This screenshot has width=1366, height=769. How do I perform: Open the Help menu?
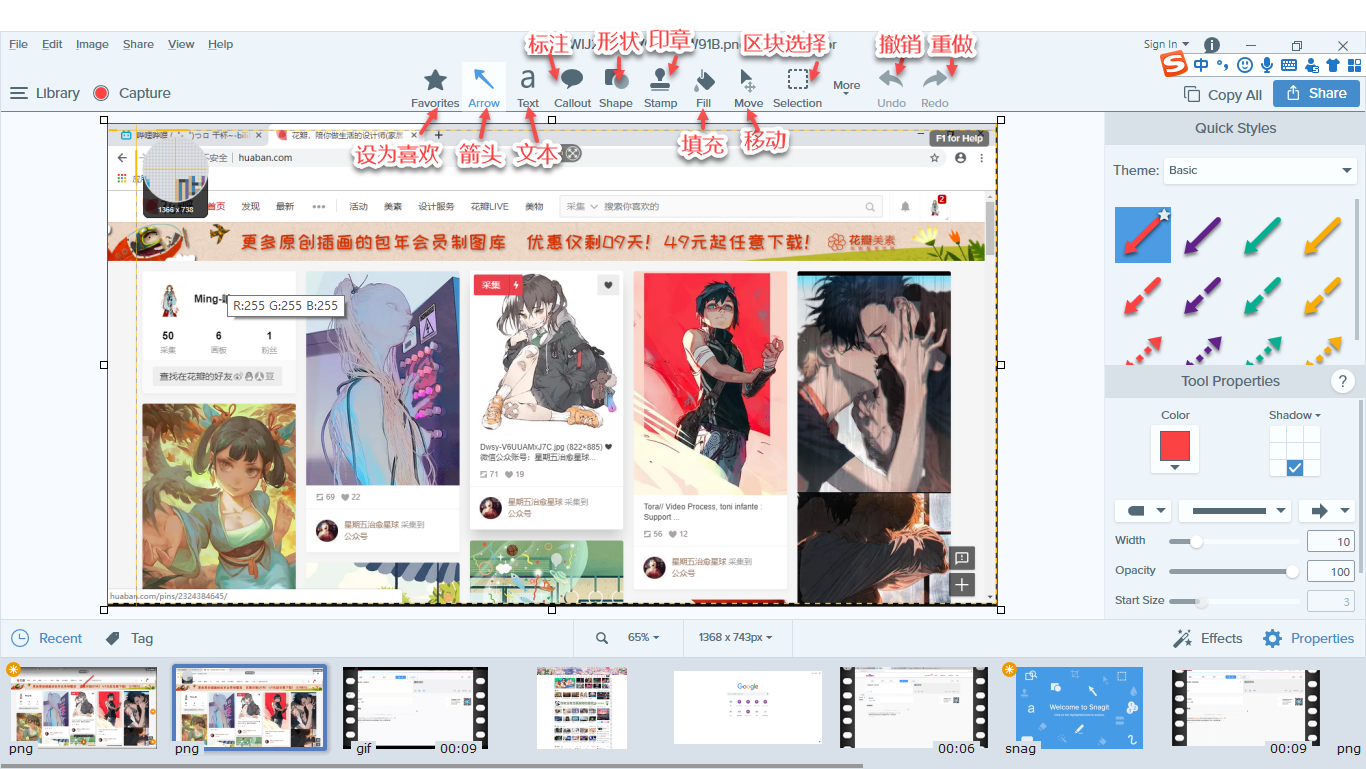(x=220, y=44)
